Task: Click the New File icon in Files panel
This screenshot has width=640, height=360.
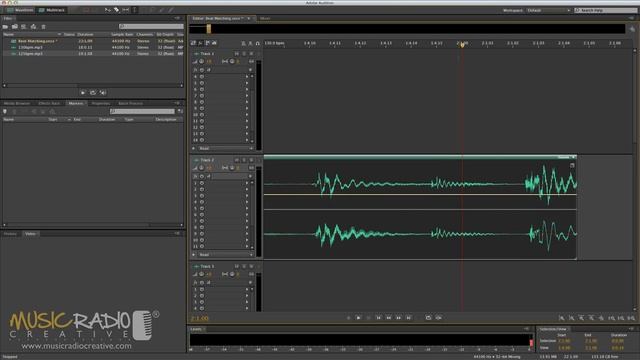Action: tap(24, 27)
